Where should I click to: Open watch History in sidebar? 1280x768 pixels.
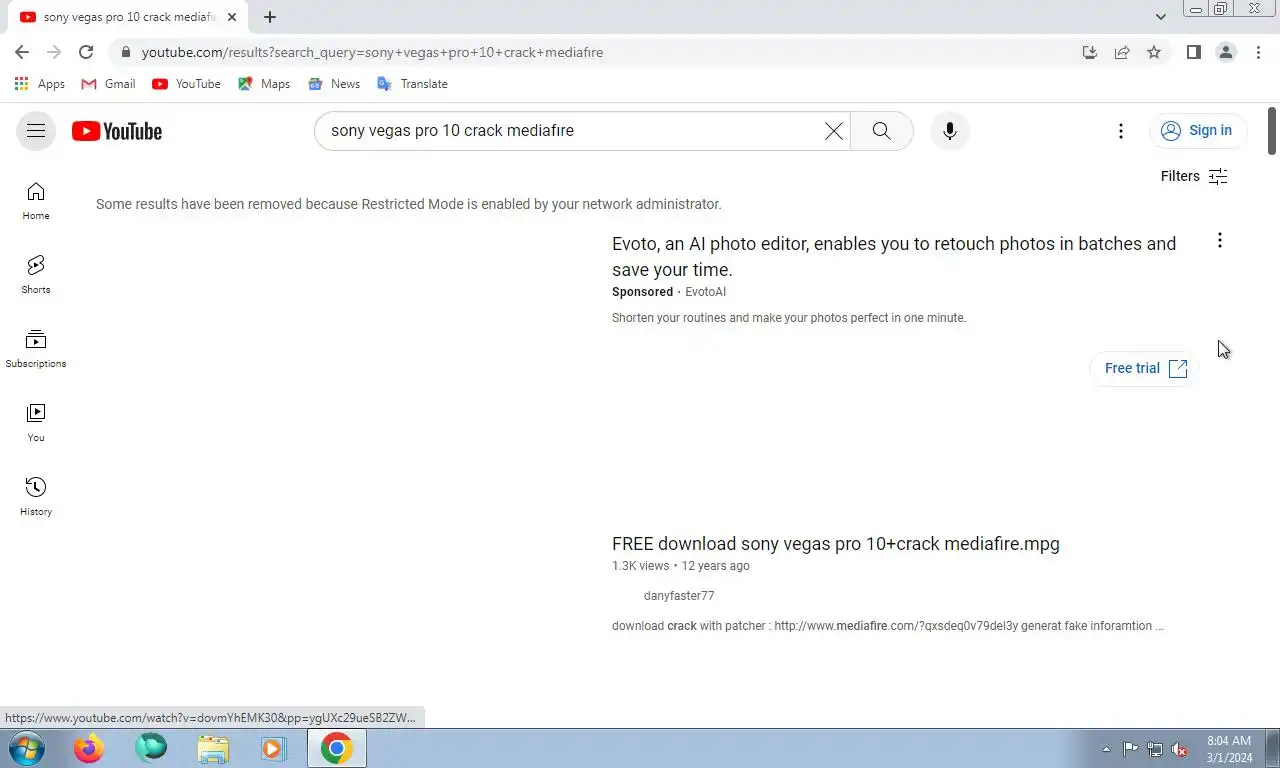pyautogui.click(x=36, y=497)
